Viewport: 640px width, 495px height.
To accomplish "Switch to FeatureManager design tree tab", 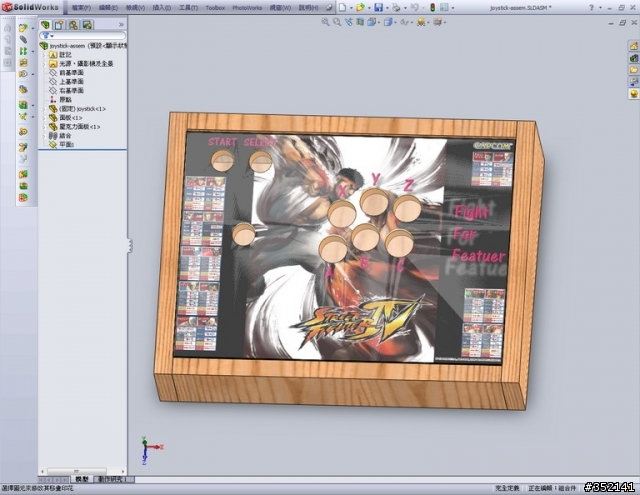I will (45, 25).
